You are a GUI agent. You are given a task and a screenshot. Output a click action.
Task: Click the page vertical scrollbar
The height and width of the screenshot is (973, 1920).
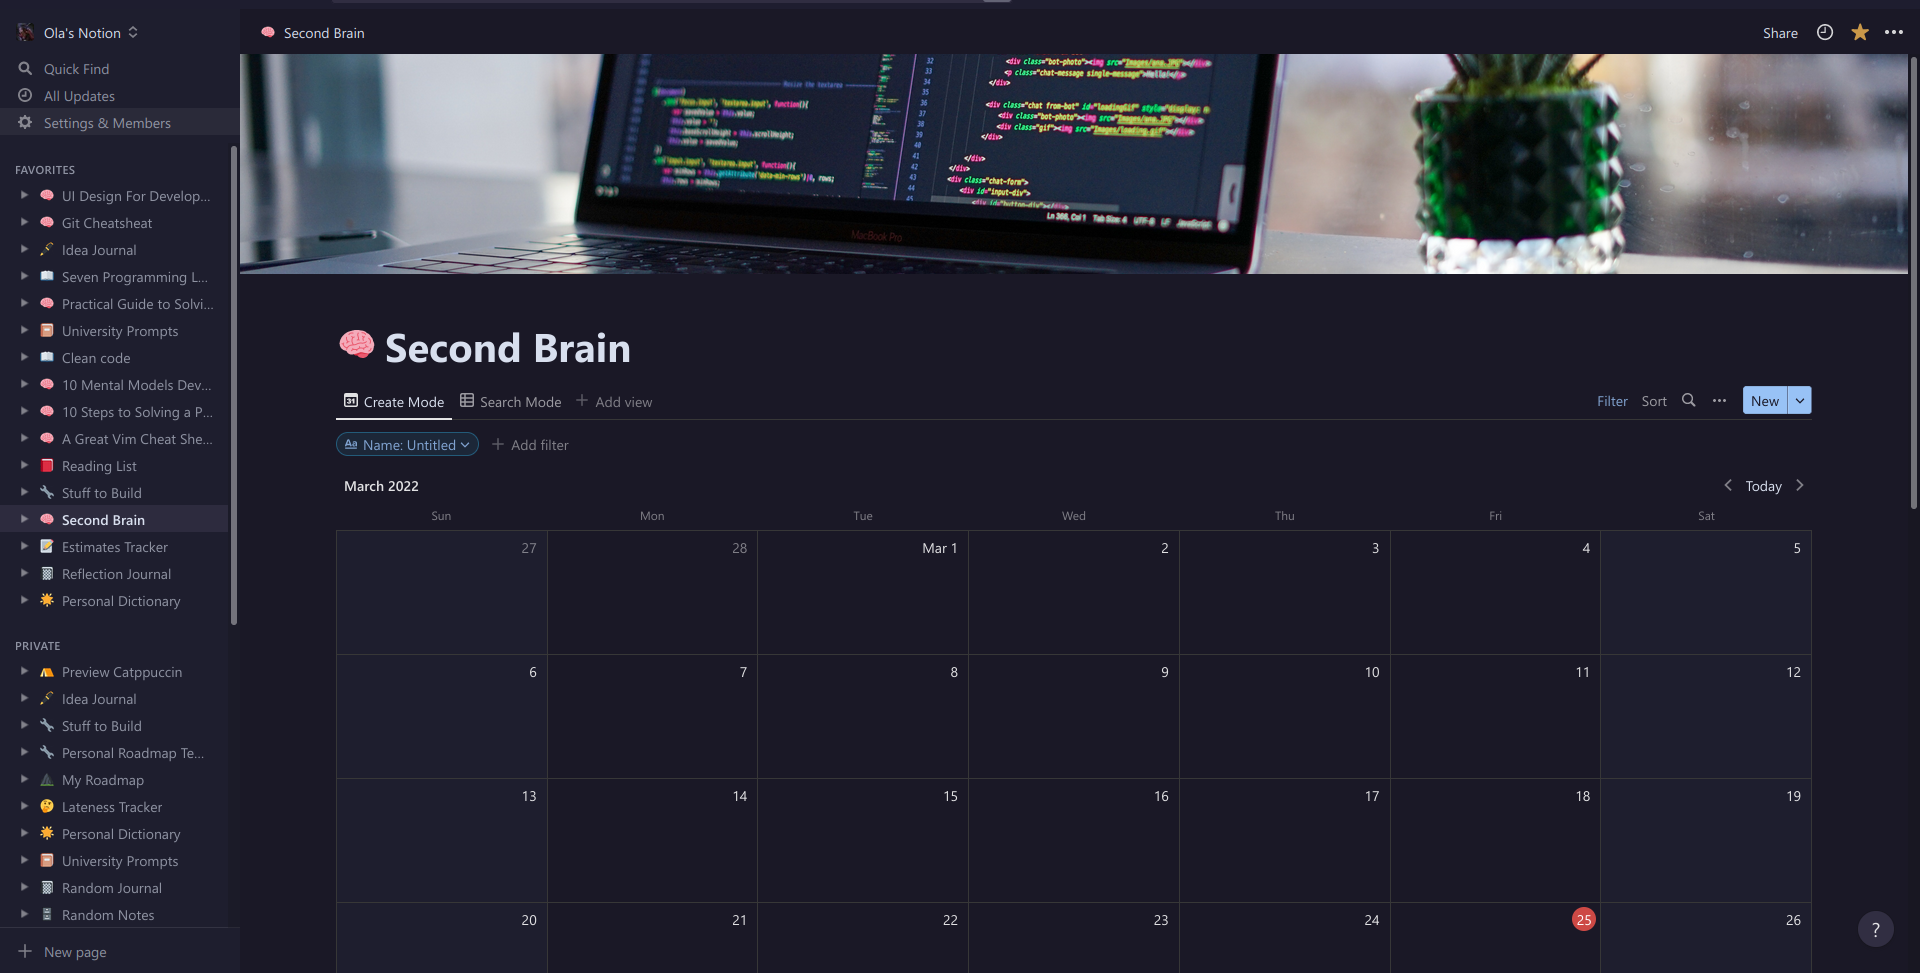click(x=1914, y=282)
